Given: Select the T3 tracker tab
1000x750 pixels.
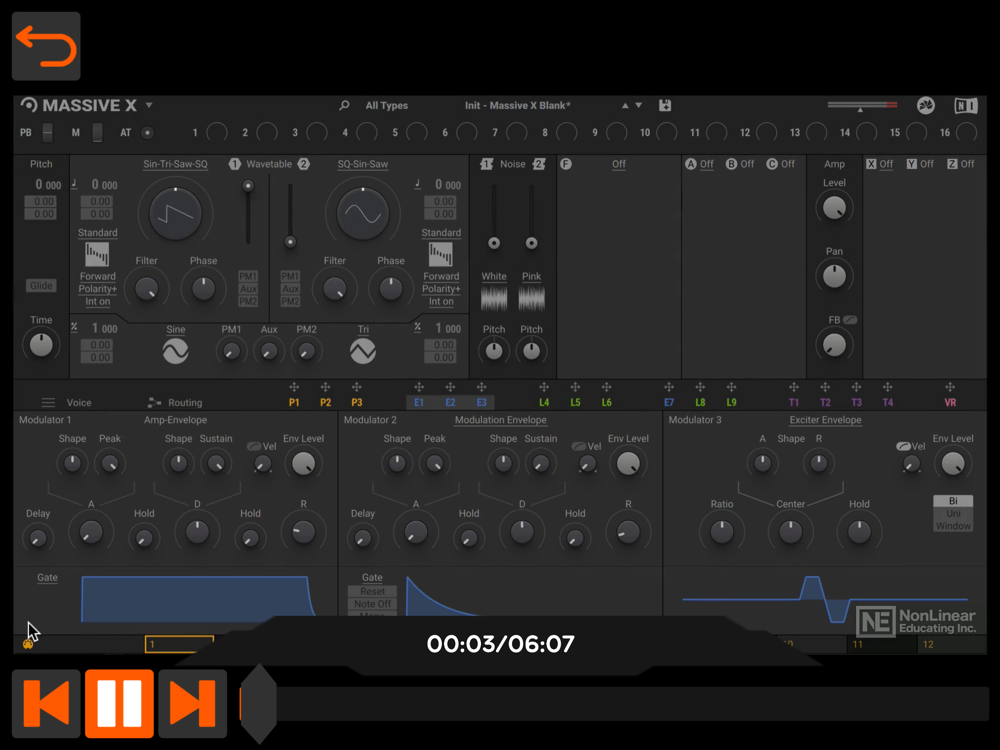Looking at the screenshot, I should (x=857, y=402).
